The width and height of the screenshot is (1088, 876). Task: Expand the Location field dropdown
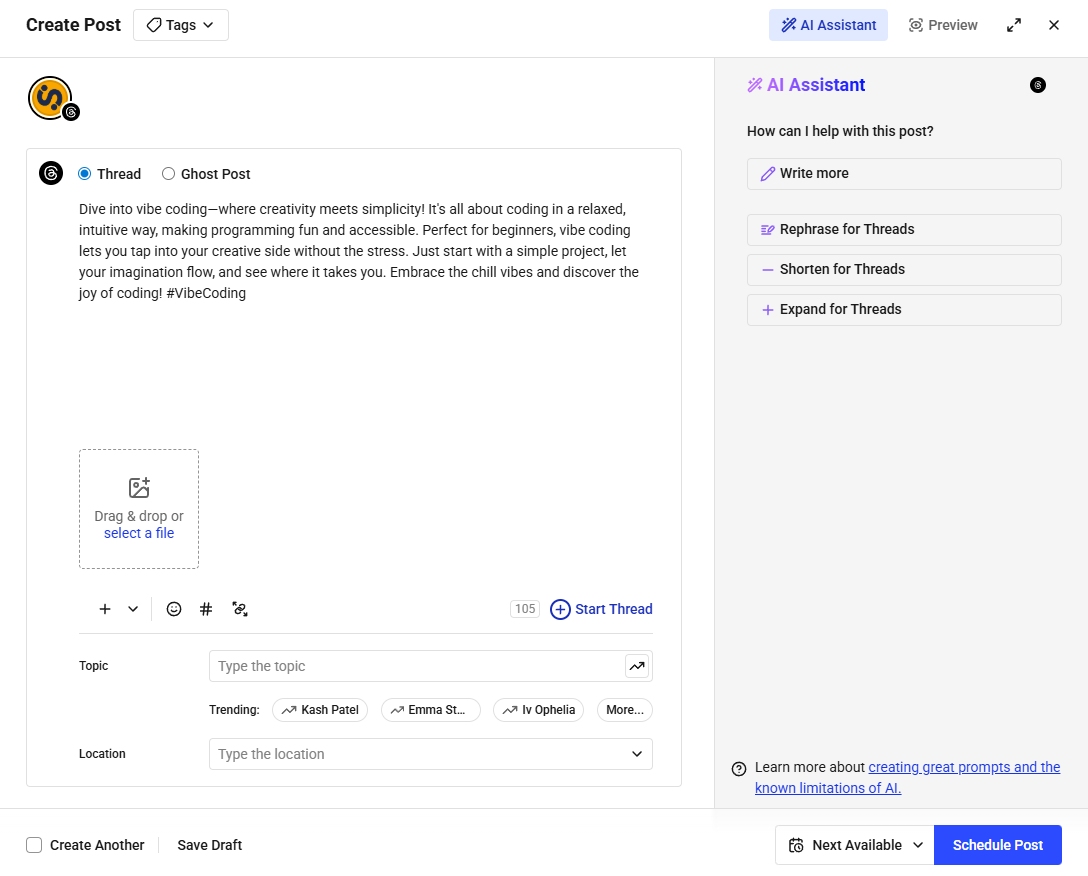point(637,754)
